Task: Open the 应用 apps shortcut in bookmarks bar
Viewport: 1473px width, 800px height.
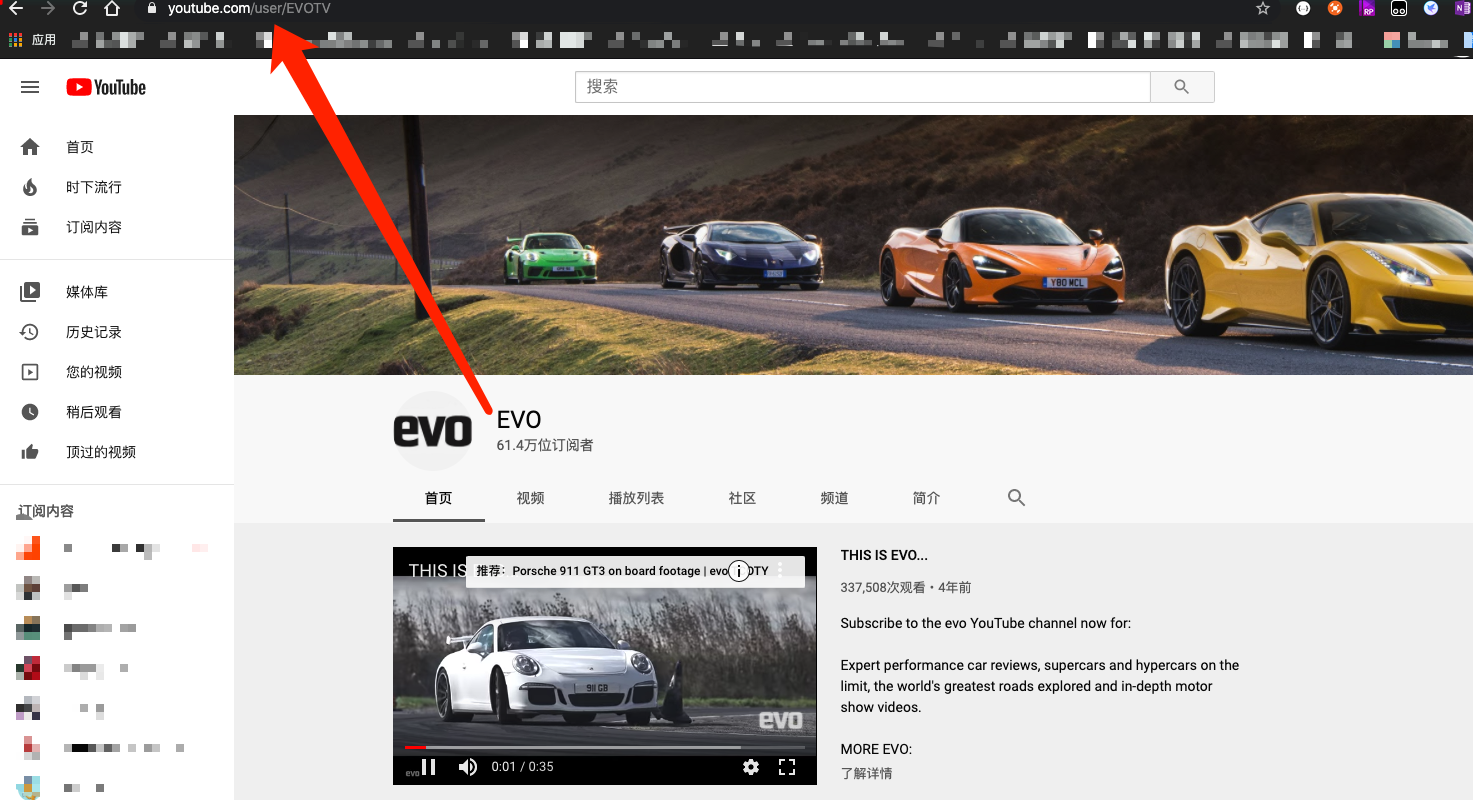Action: tap(33, 40)
